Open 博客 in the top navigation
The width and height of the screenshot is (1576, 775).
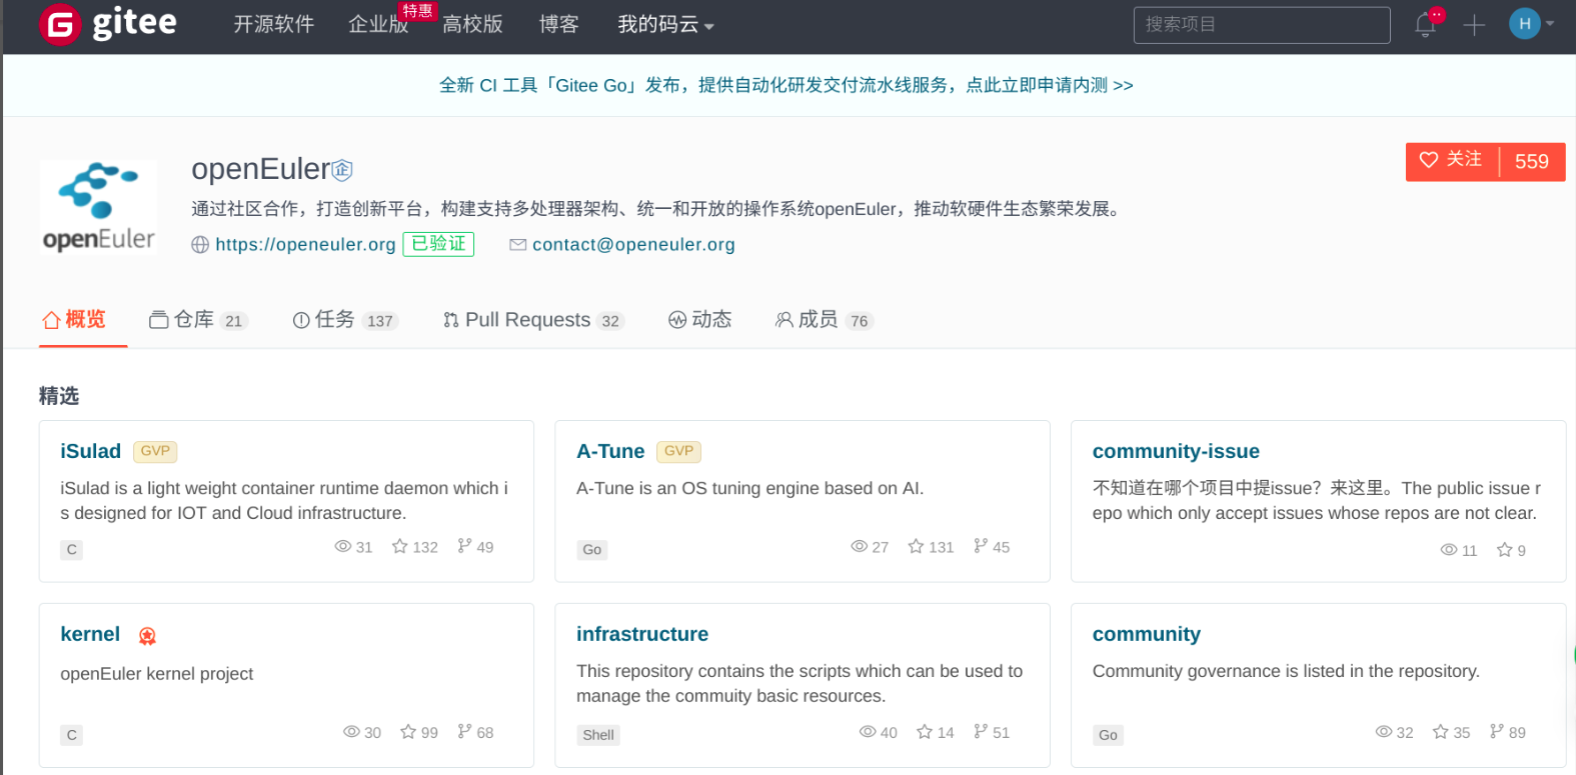click(x=559, y=25)
